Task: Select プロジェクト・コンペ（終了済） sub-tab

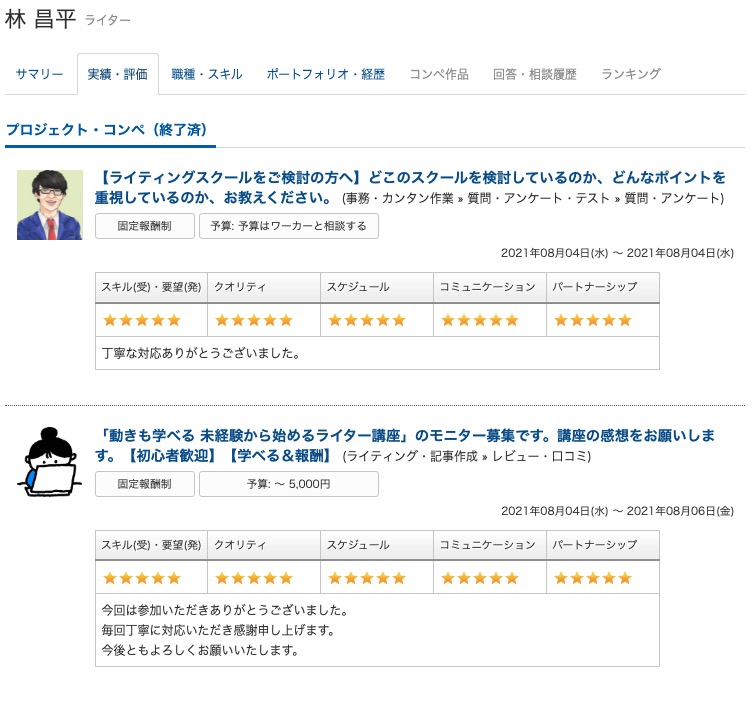Action: click(x=110, y=130)
